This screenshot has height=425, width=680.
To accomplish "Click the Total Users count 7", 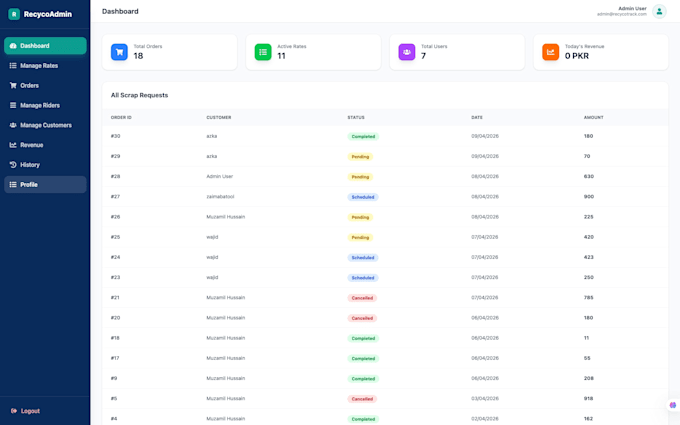I will coord(423,56).
